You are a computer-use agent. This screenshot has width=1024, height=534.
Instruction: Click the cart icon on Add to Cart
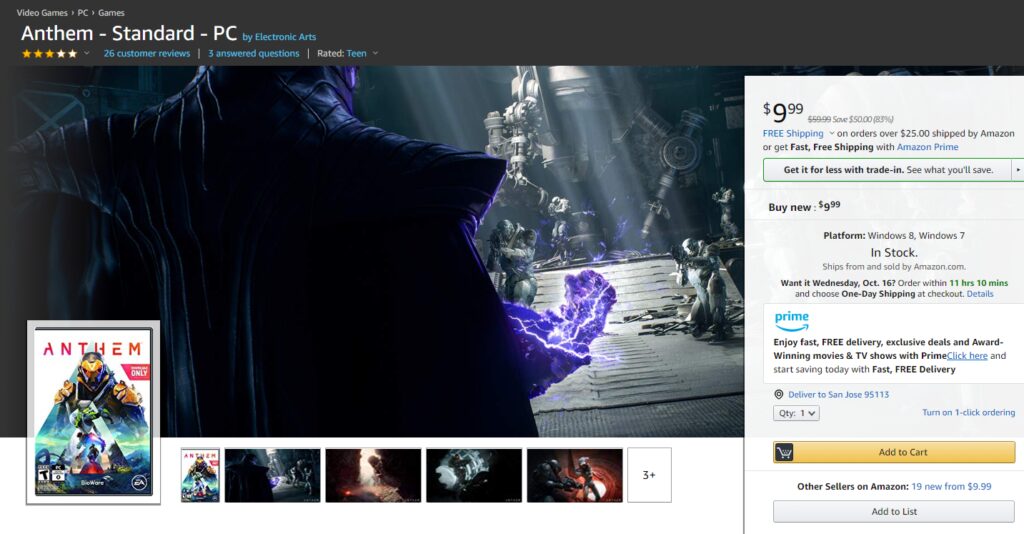point(784,452)
